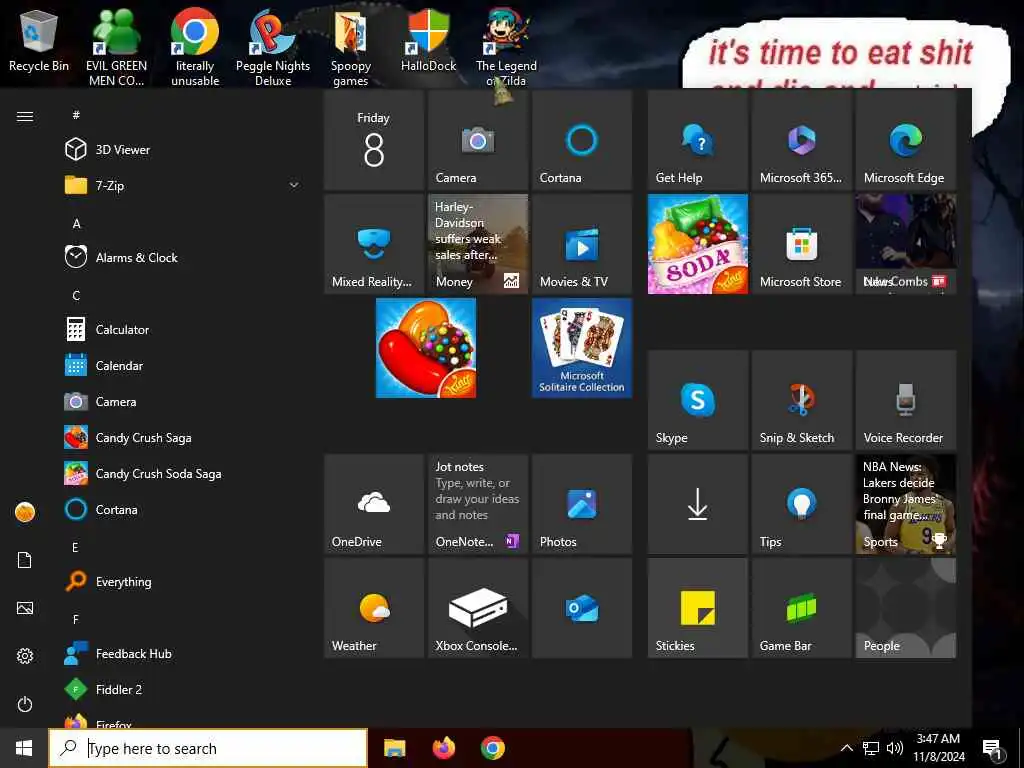This screenshot has height=768, width=1024.
Task: Open Camera from the app list
Action: pyautogui.click(x=183, y=402)
